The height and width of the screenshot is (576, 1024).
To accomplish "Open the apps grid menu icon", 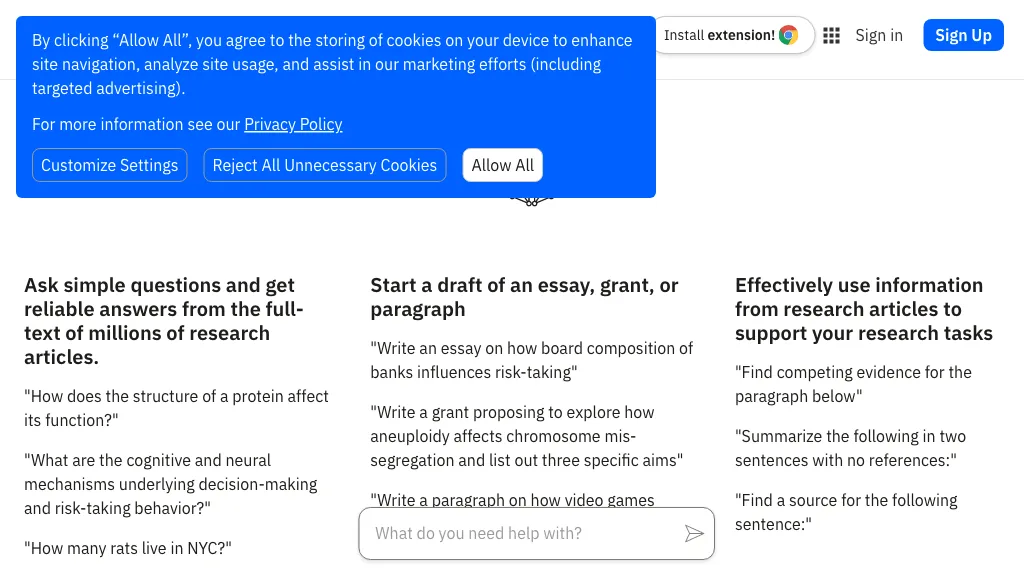I will coord(831,36).
